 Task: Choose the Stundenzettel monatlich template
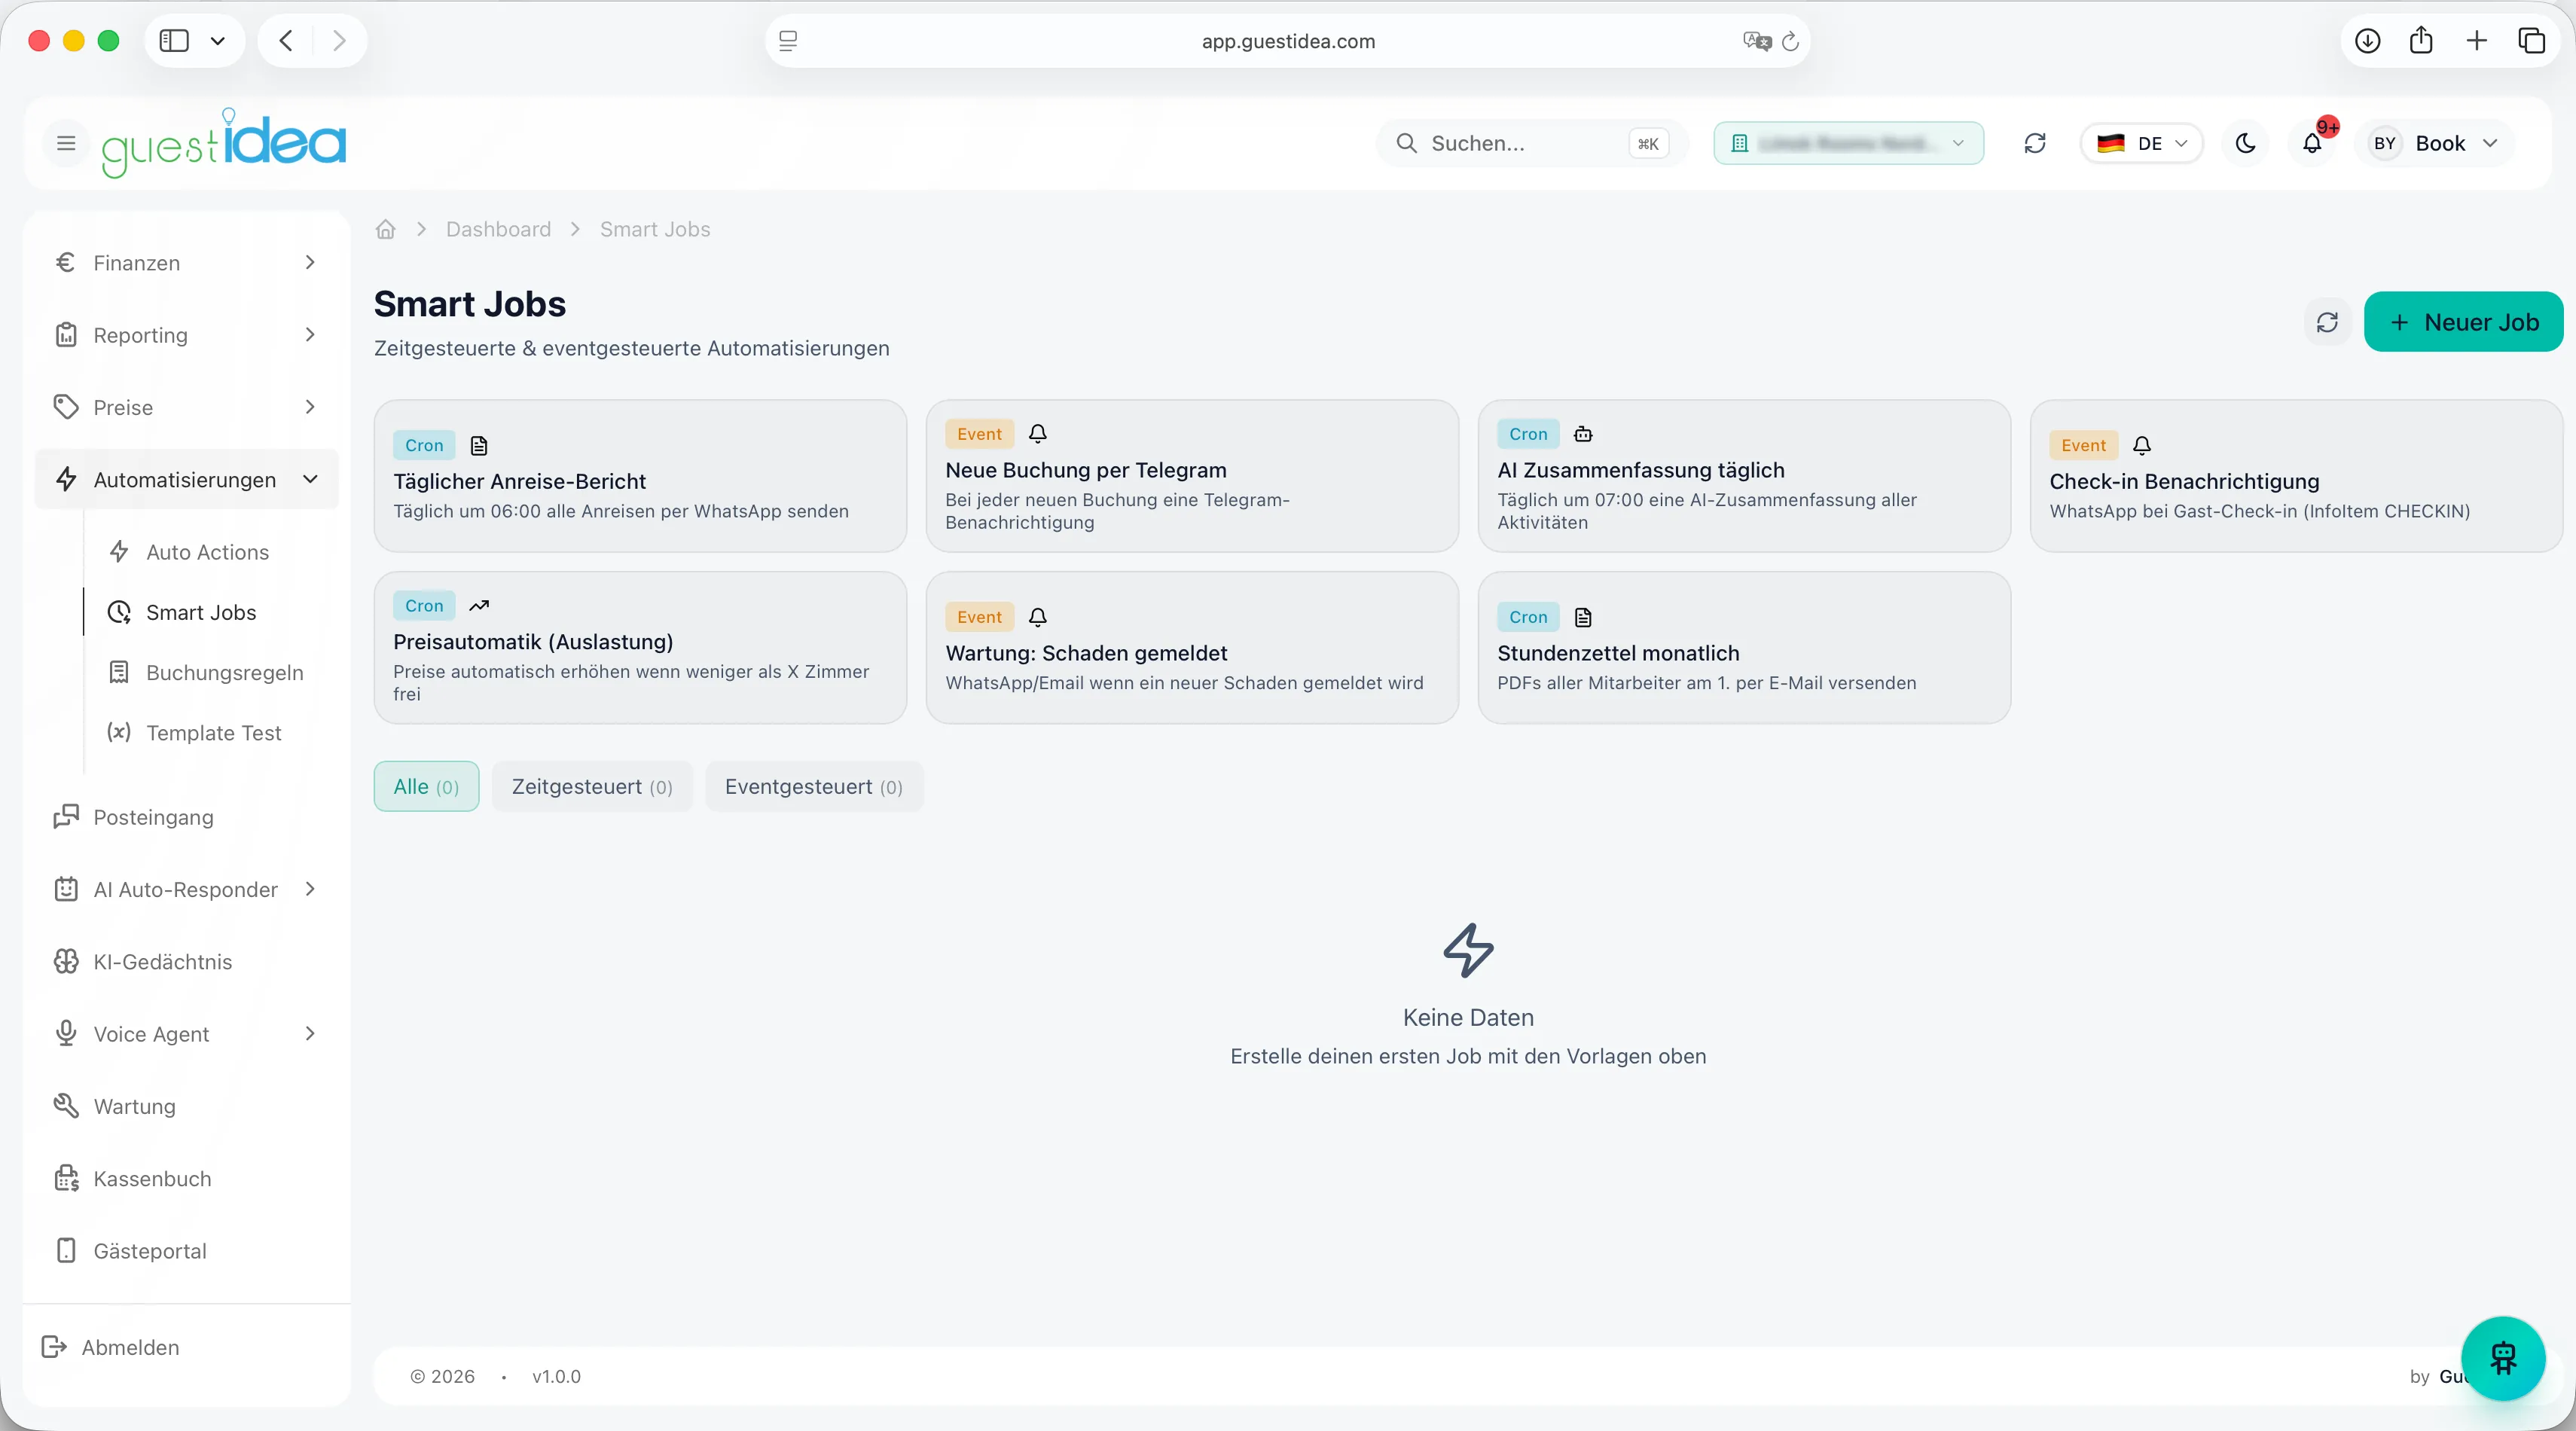[1744, 648]
